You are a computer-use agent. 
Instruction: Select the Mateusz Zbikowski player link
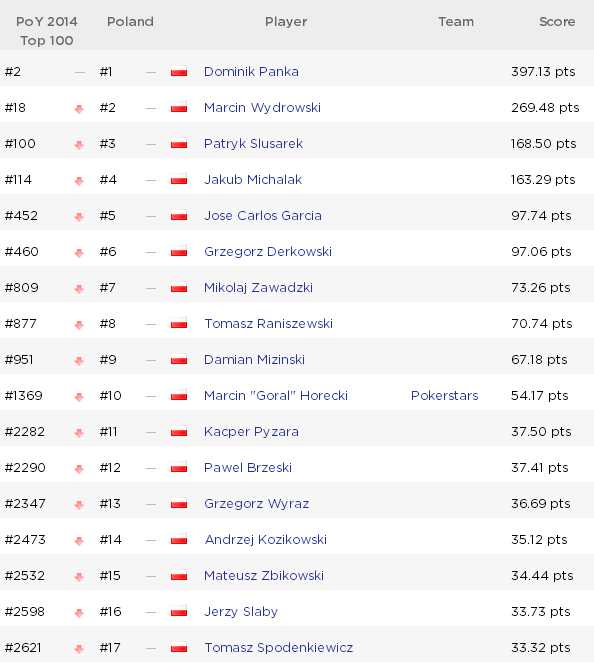pos(264,575)
